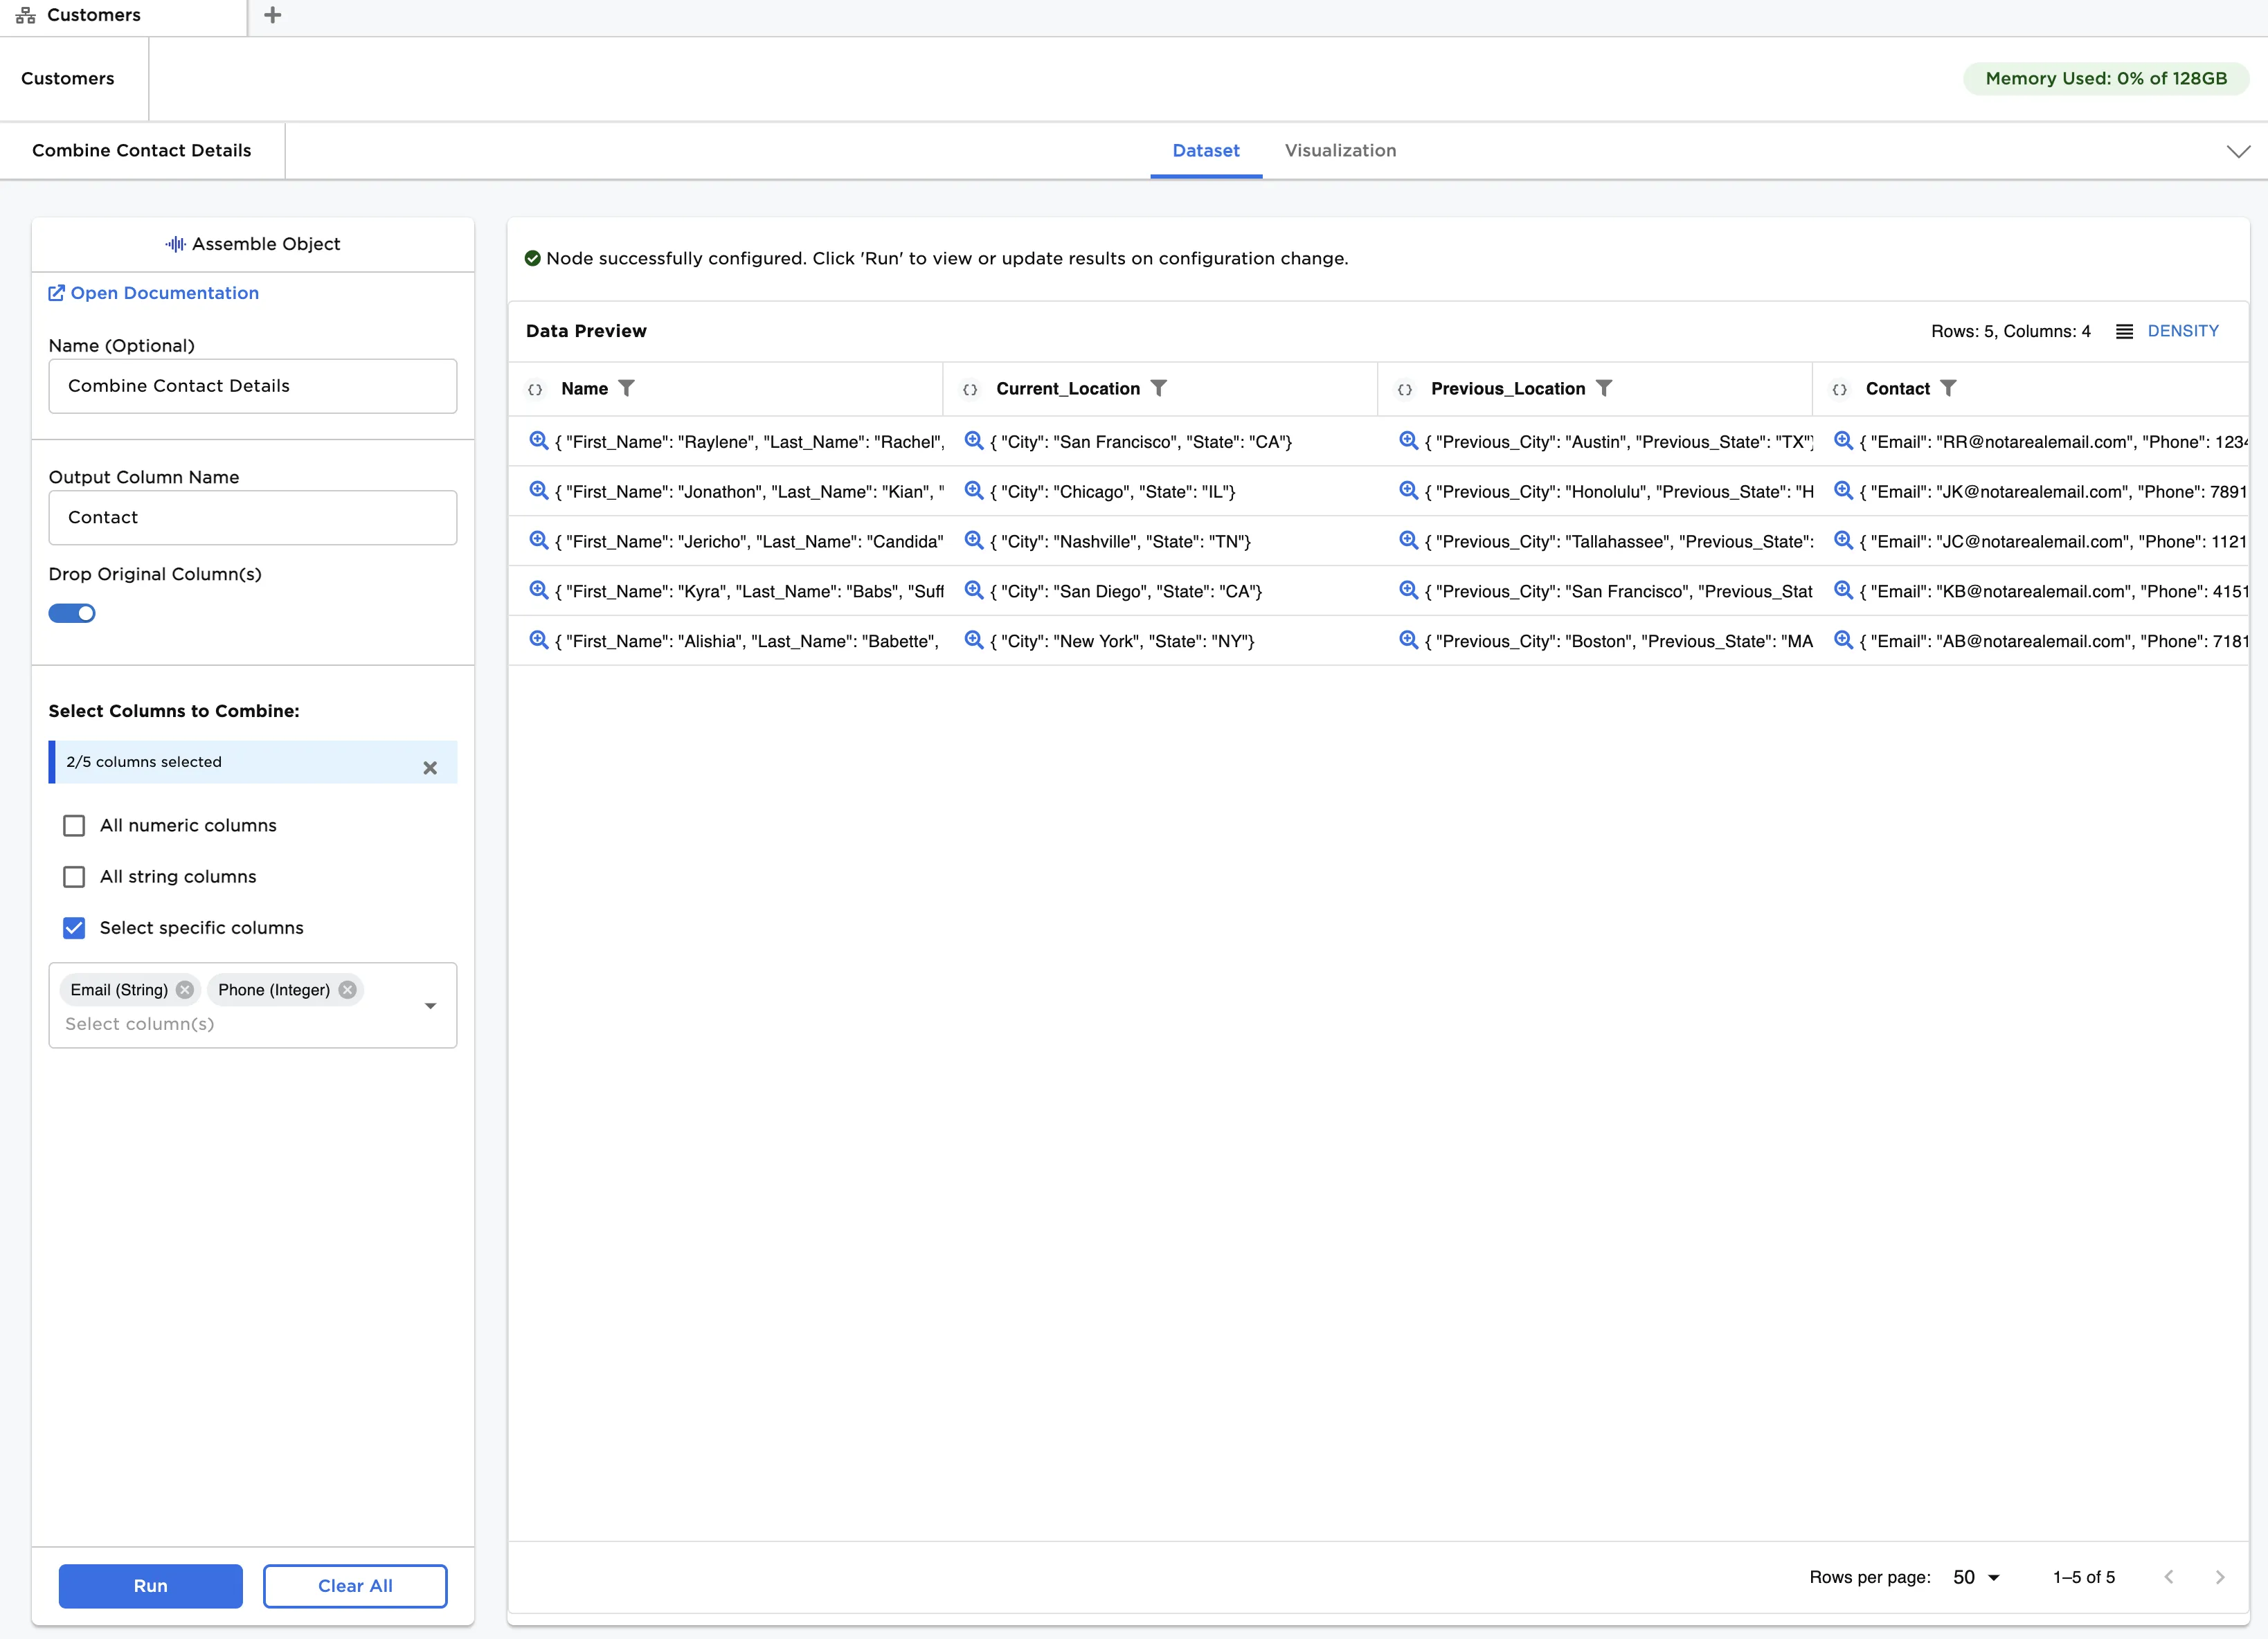Screen dimensions: 2268x1639
Task: Inspect Raylene's Name object with magnifier
Action: pyautogui.click(x=538, y=441)
